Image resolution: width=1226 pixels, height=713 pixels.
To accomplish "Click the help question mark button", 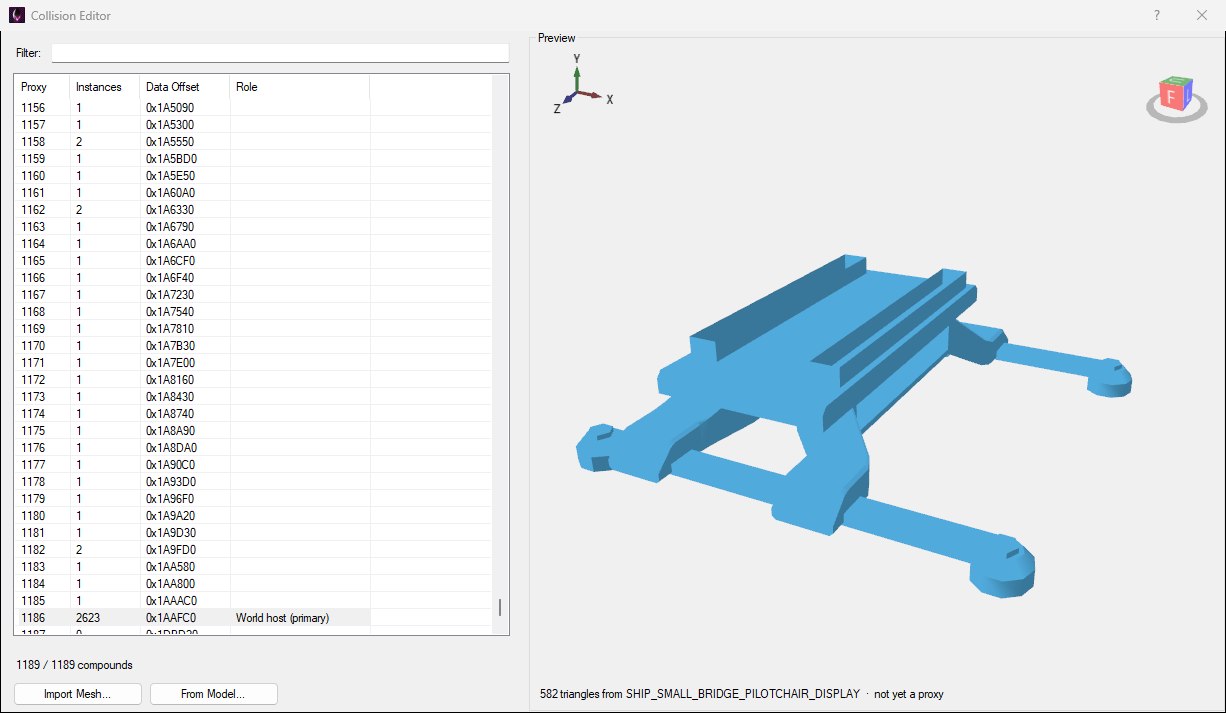I will (1156, 15).
